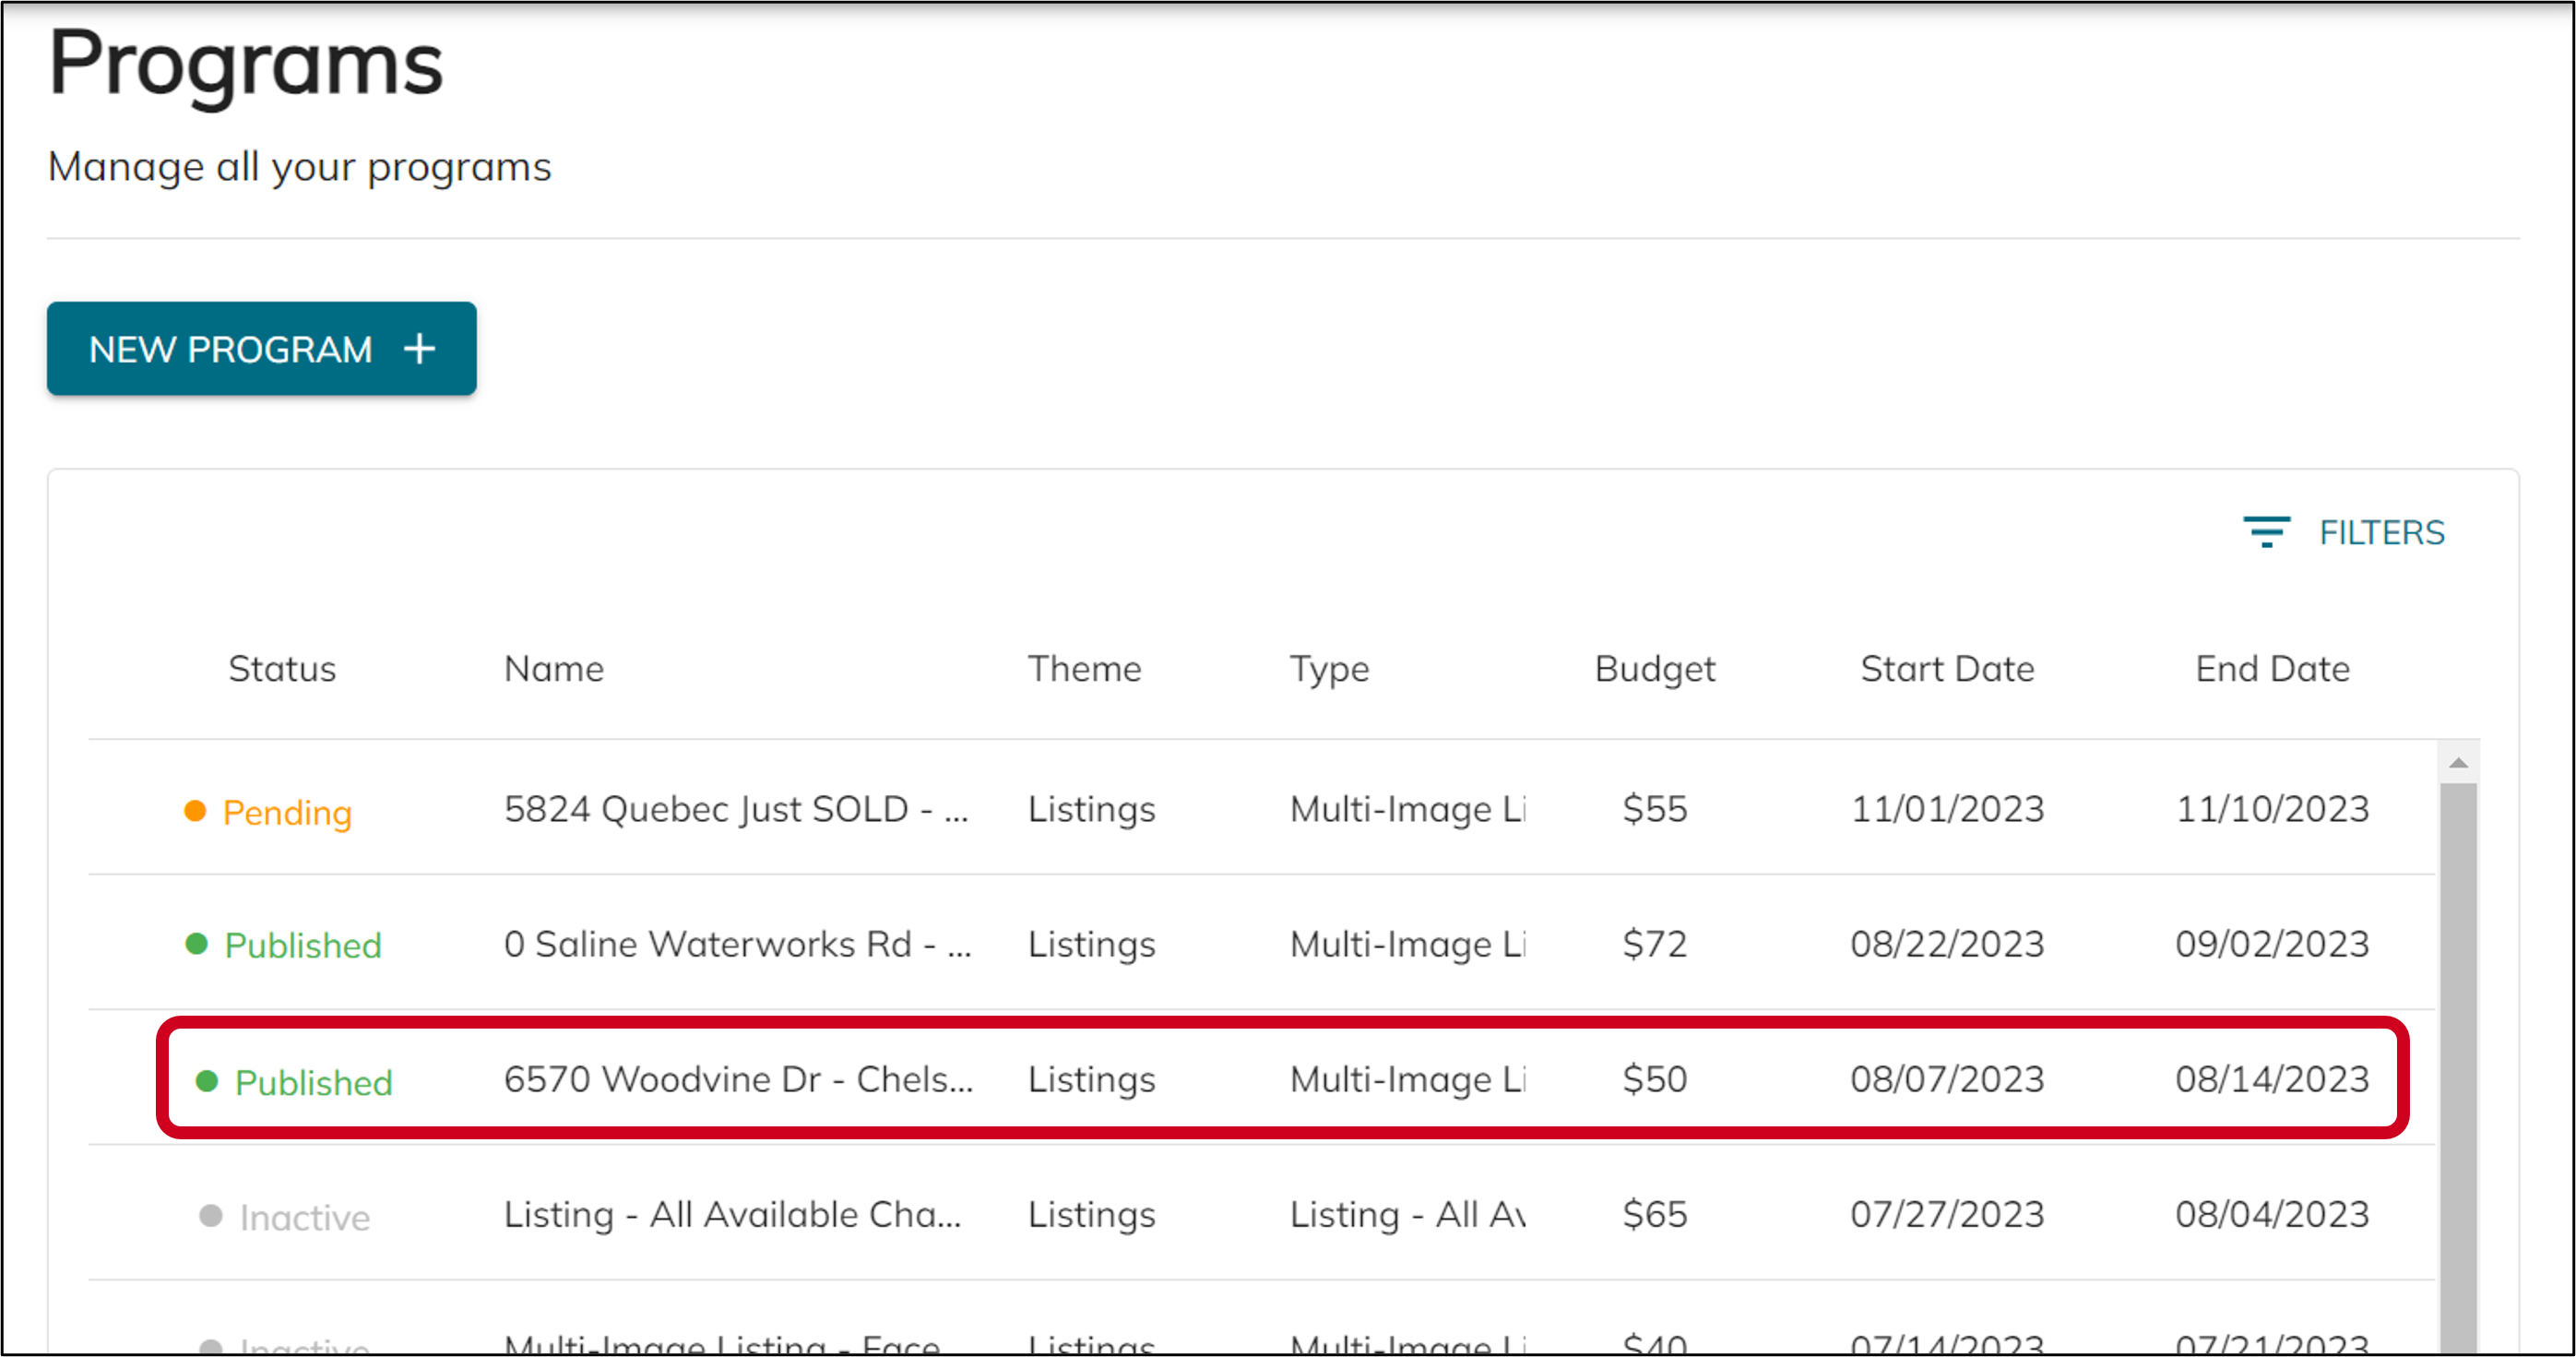Open program 6570 Woodvine Dr

point(738,1078)
